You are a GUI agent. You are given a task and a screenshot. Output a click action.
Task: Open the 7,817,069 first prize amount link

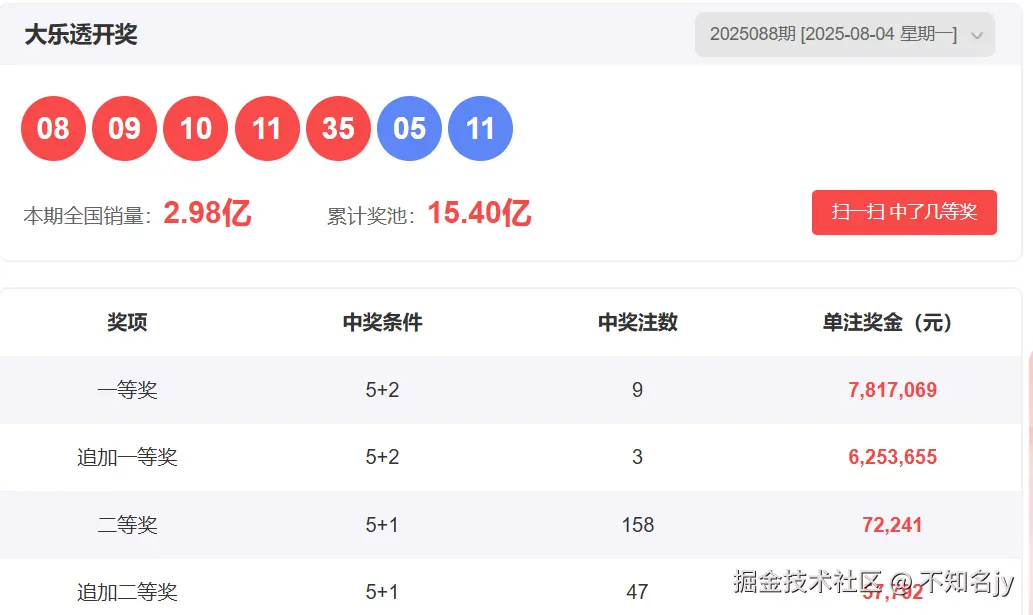tap(892, 390)
